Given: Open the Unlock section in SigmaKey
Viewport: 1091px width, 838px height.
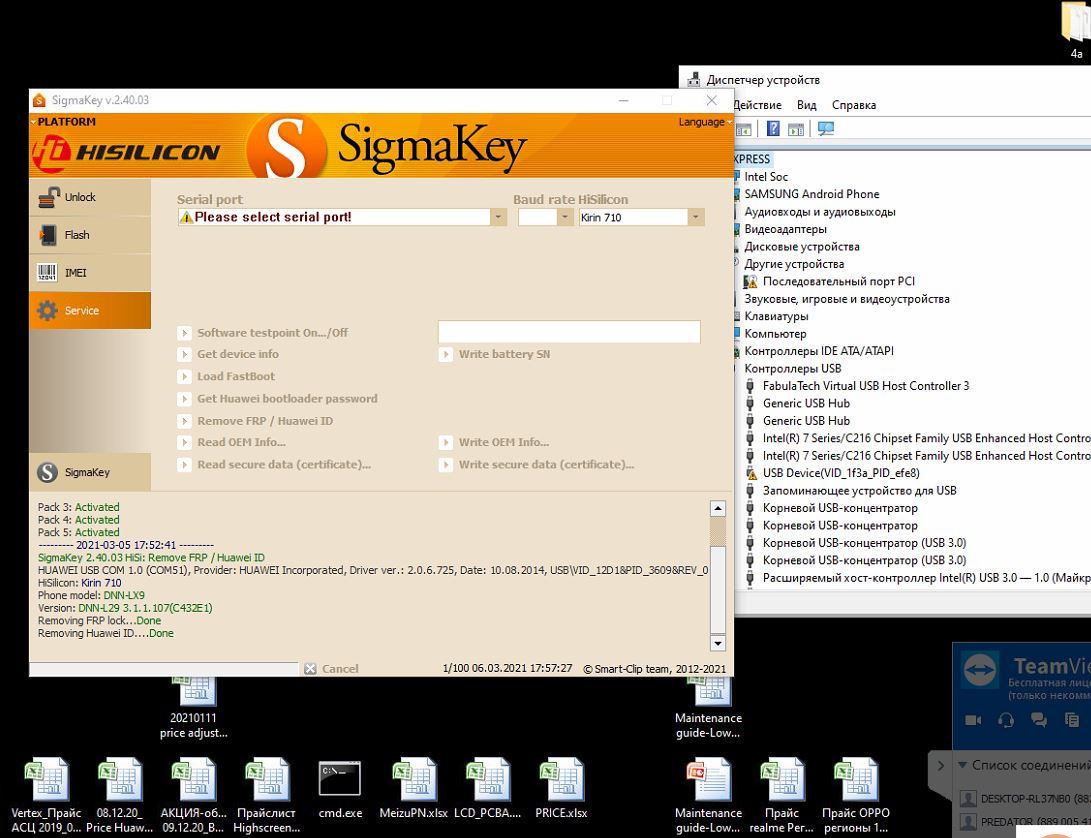Looking at the screenshot, I should click(x=90, y=197).
